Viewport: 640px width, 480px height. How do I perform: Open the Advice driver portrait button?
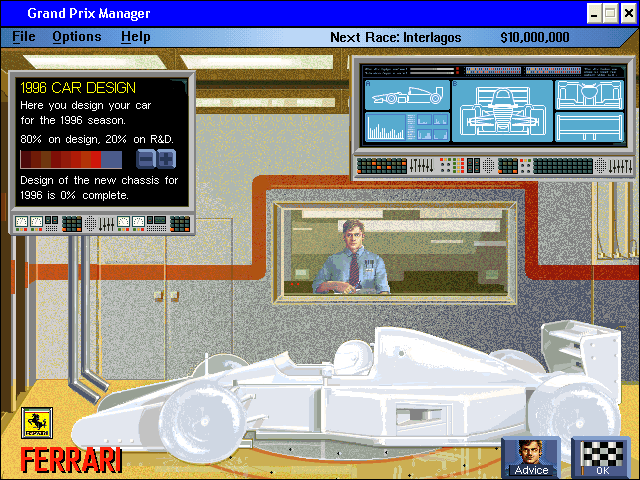[531, 458]
